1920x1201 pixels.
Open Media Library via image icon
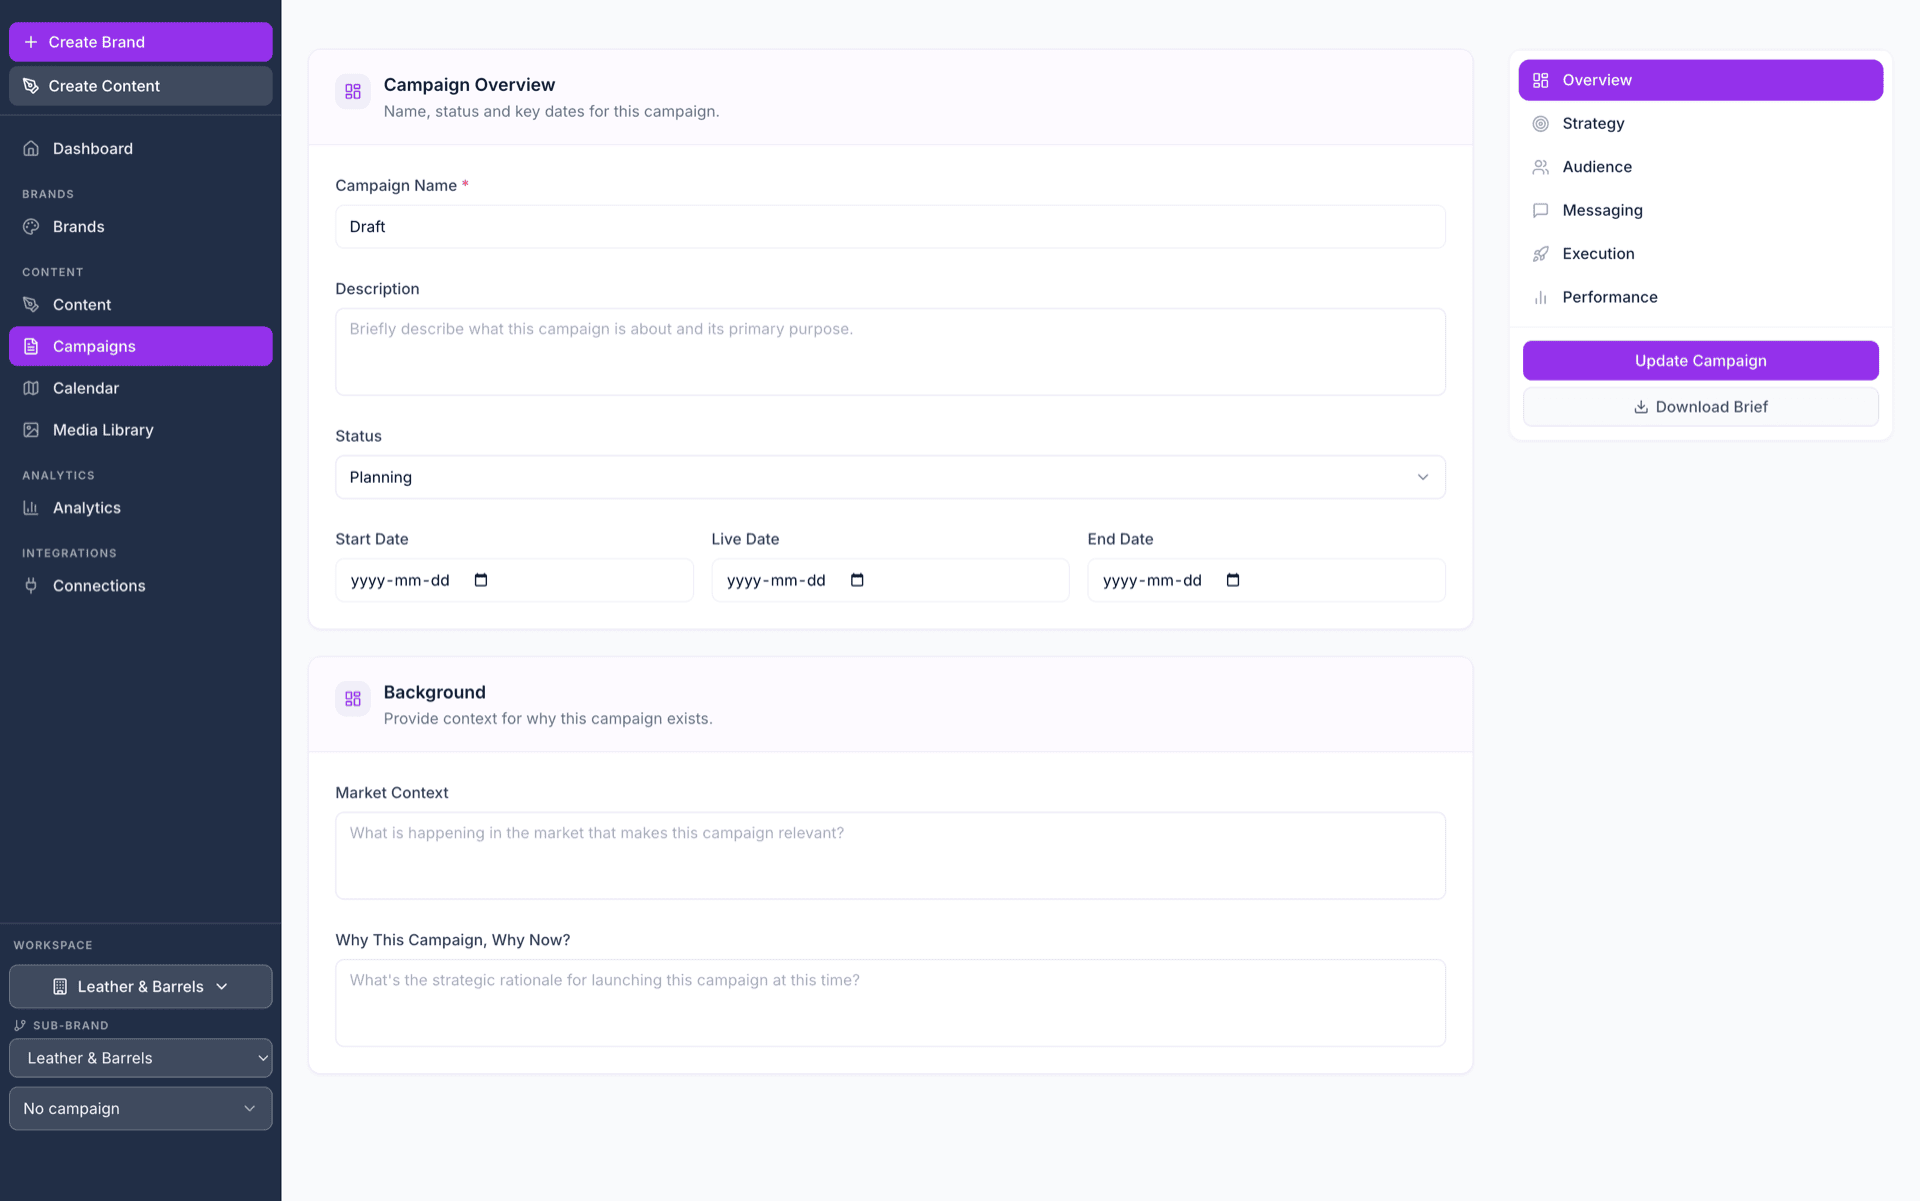pyautogui.click(x=30, y=429)
